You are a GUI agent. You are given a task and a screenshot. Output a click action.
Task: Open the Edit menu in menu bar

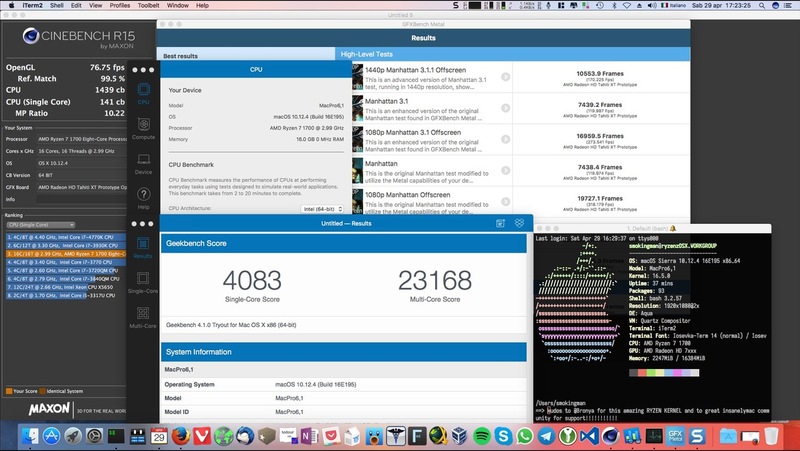pyautogui.click(x=76, y=5)
